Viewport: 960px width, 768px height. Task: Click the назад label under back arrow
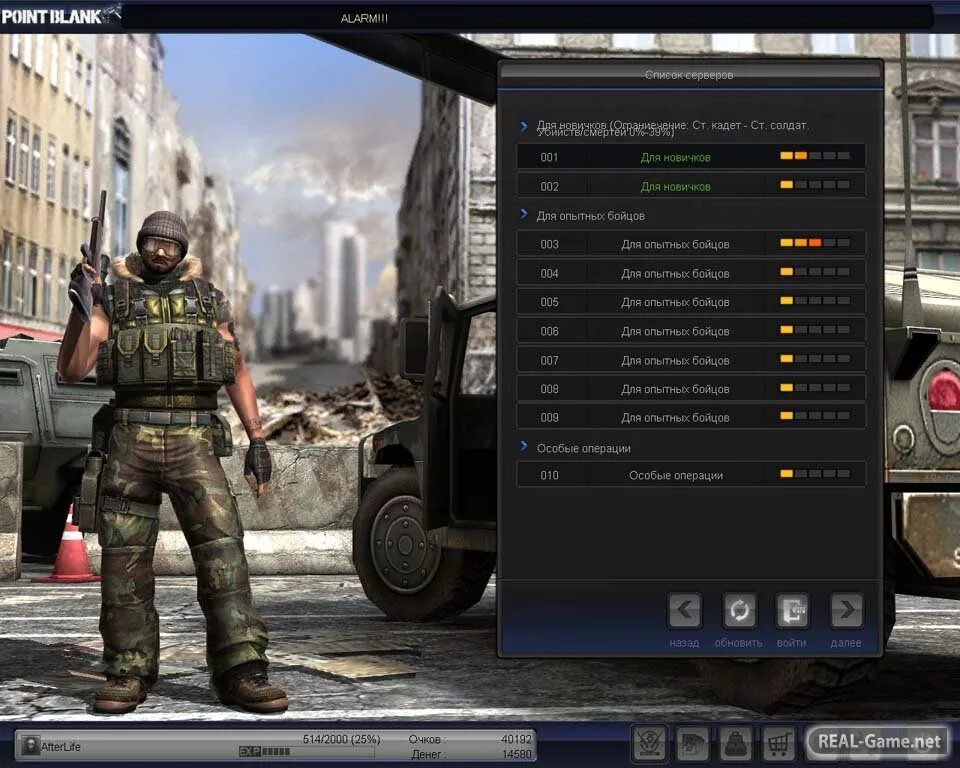pos(684,643)
